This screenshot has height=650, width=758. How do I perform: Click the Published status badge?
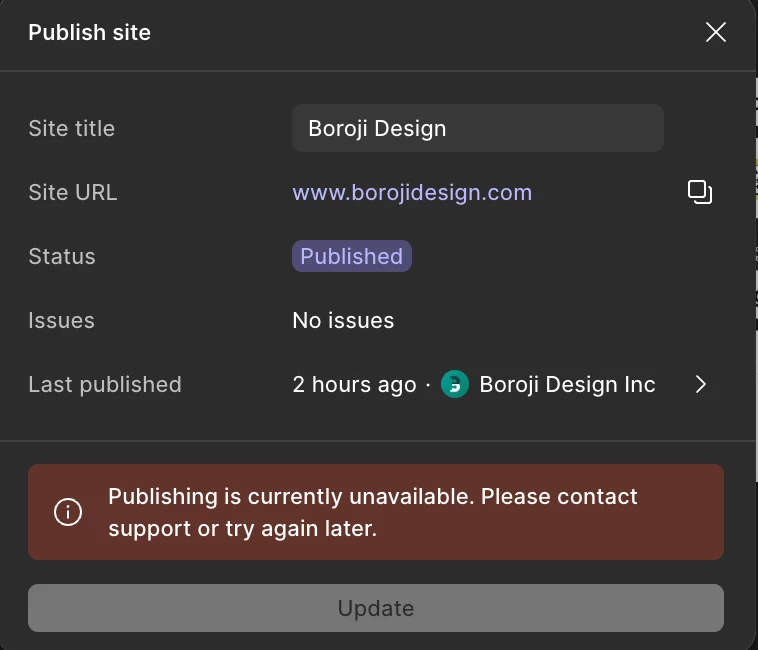(351, 256)
